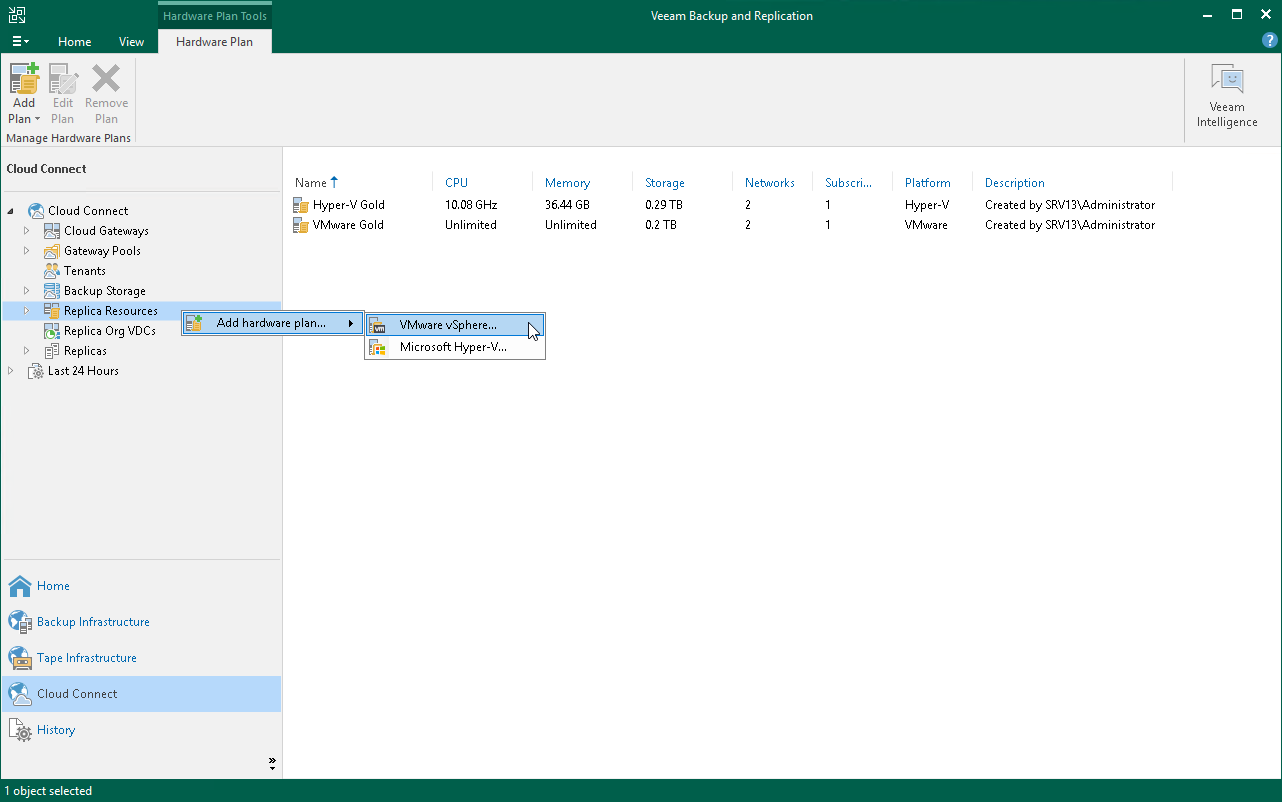Collapse the Cloud Connect root node
This screenshot has height=802, width=1282.
pos(9,210)
